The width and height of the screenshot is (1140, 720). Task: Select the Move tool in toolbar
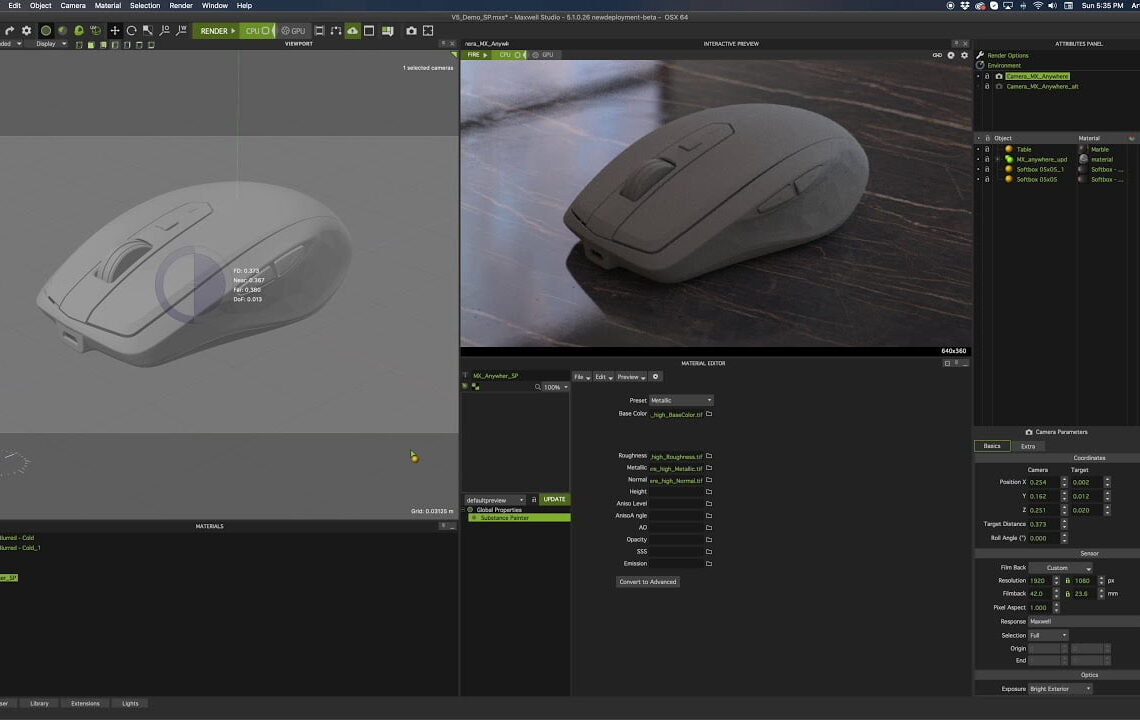(x=115, y=31)
